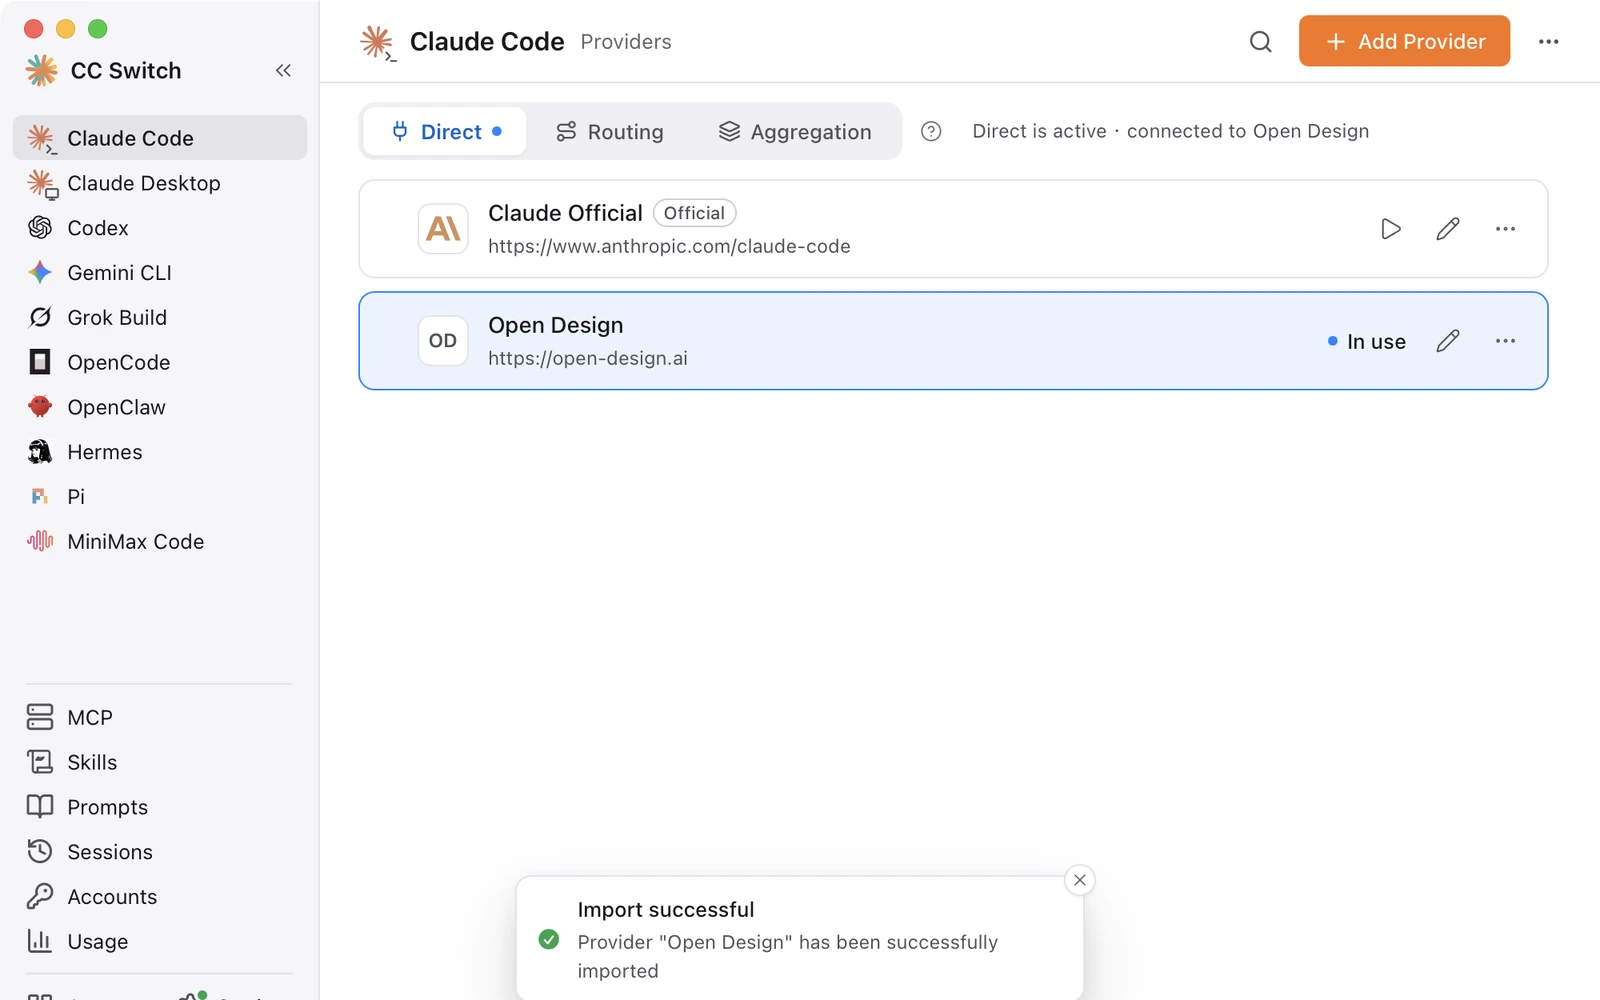This screenshot has width=1600, height=1000.
Task: Open more options for Open Design
Action: pos(1505,341)
